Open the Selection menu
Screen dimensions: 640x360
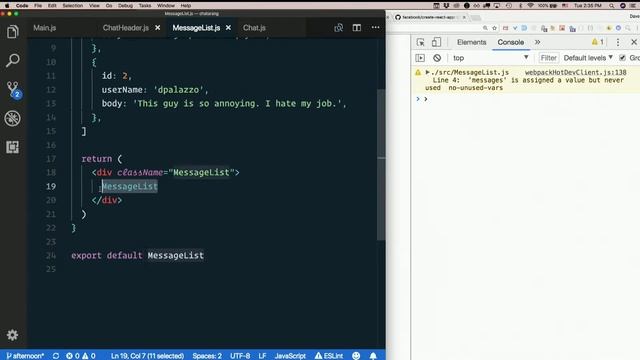[73, 5]
